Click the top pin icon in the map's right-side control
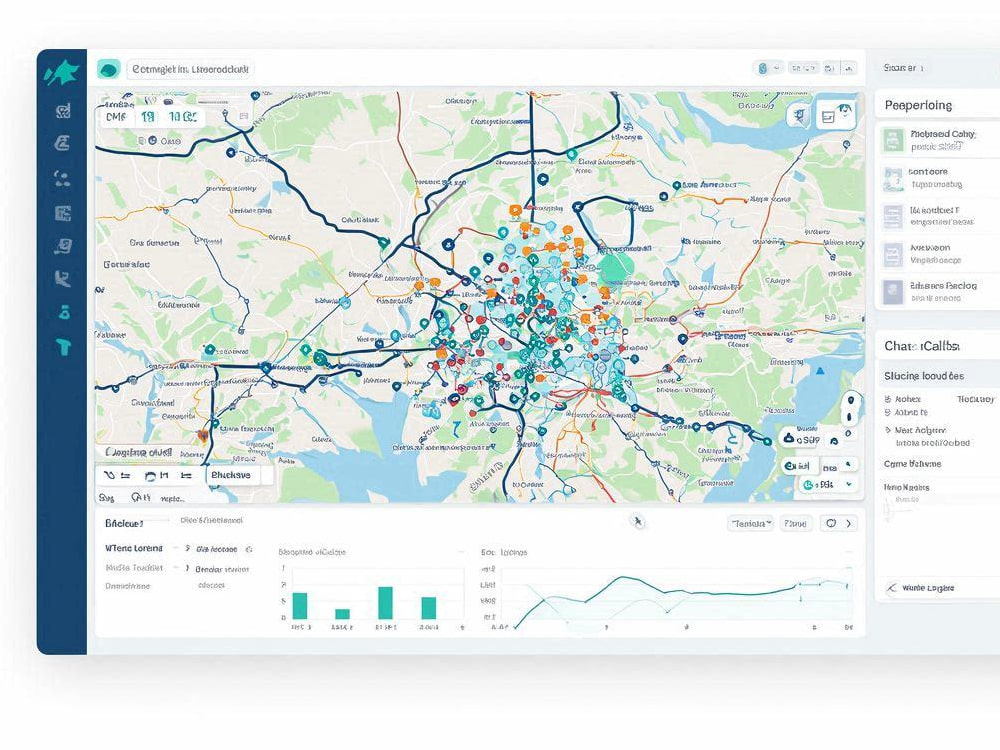The height and width of the screenshot is (750, 1000). point(851,401)
